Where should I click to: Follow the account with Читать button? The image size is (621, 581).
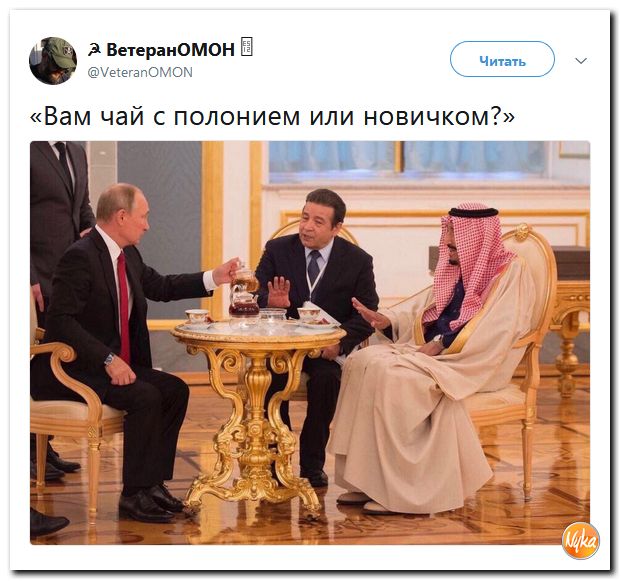point(502,59)
